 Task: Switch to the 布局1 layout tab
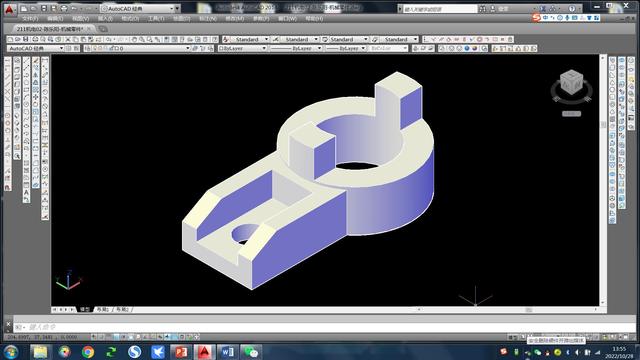pos(102,309)
